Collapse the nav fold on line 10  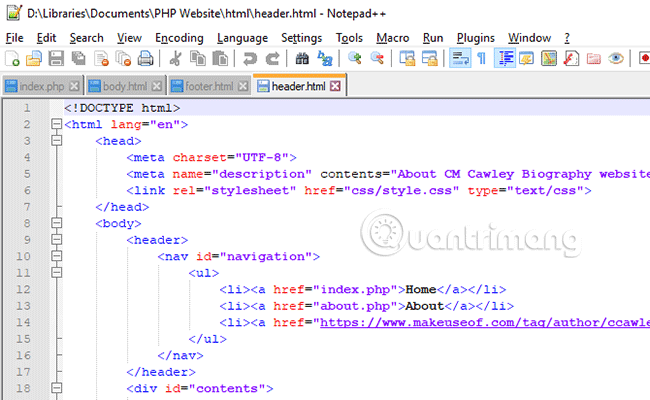point(56,256)
